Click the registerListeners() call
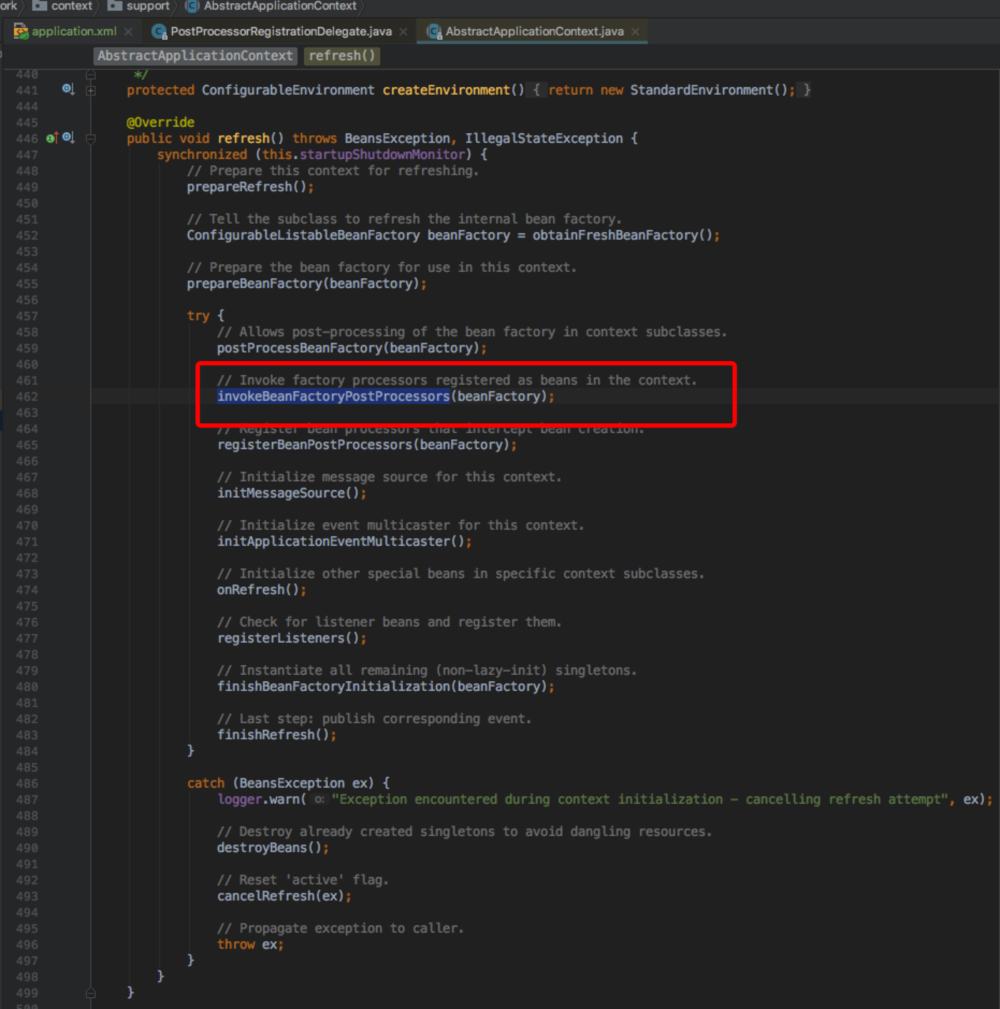This screenshot has height=1009, width=1000. [x=292, y=638]
